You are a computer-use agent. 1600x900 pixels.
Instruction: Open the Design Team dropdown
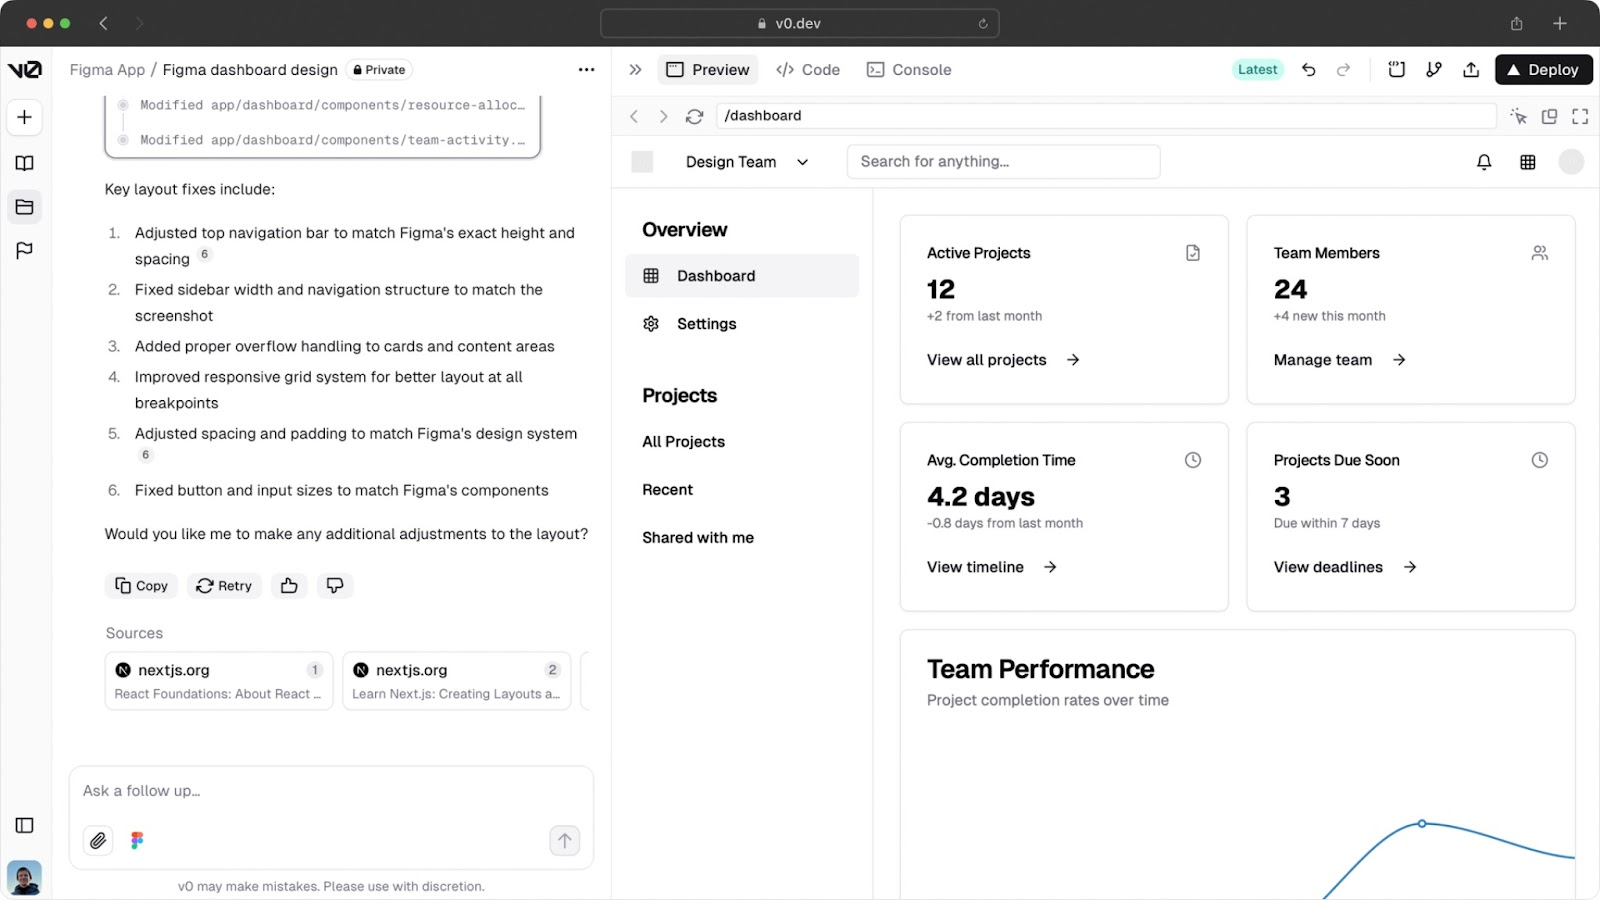click(x=746, y=162)
